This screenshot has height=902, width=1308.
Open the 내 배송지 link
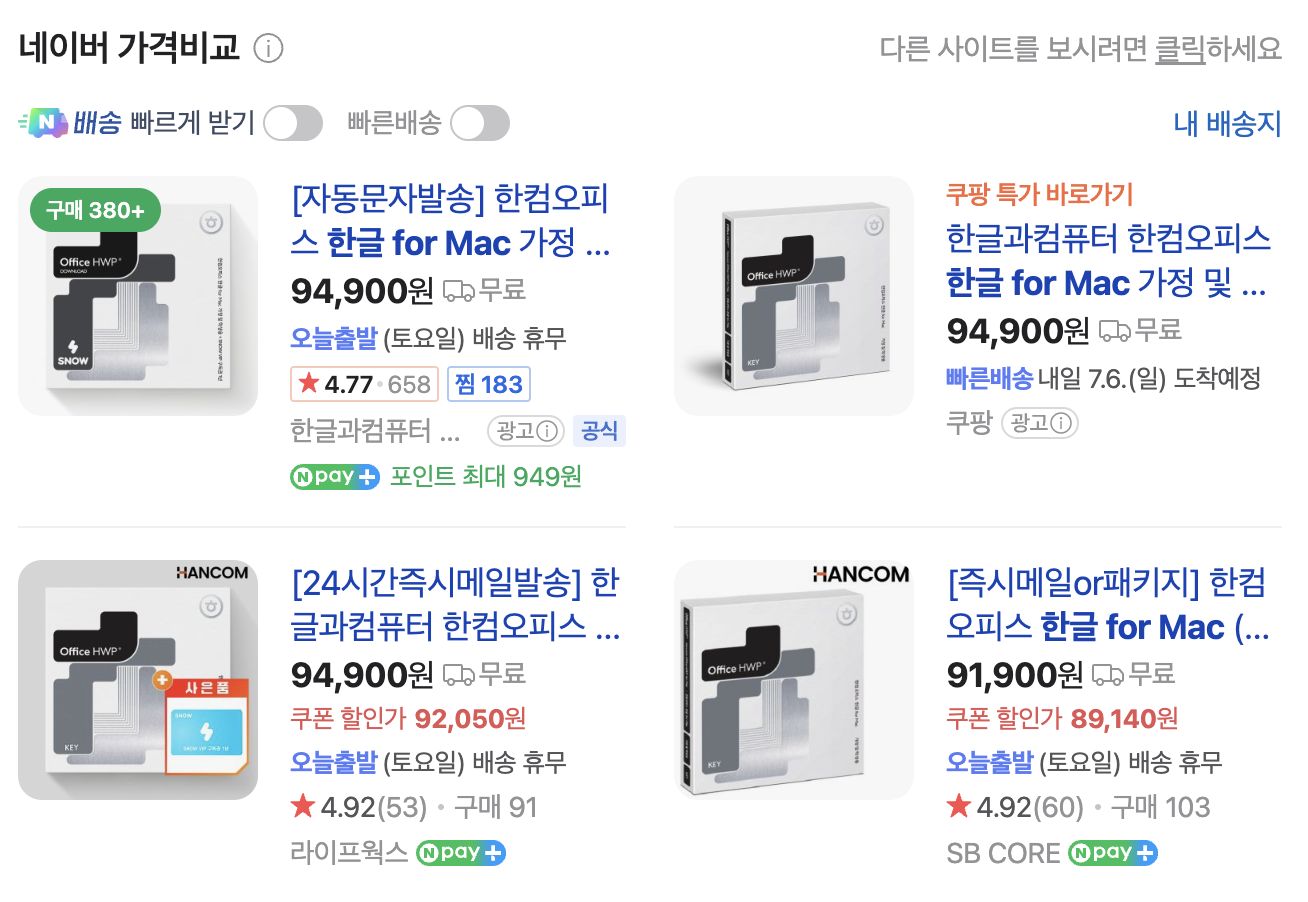(x=1226, y=123)
